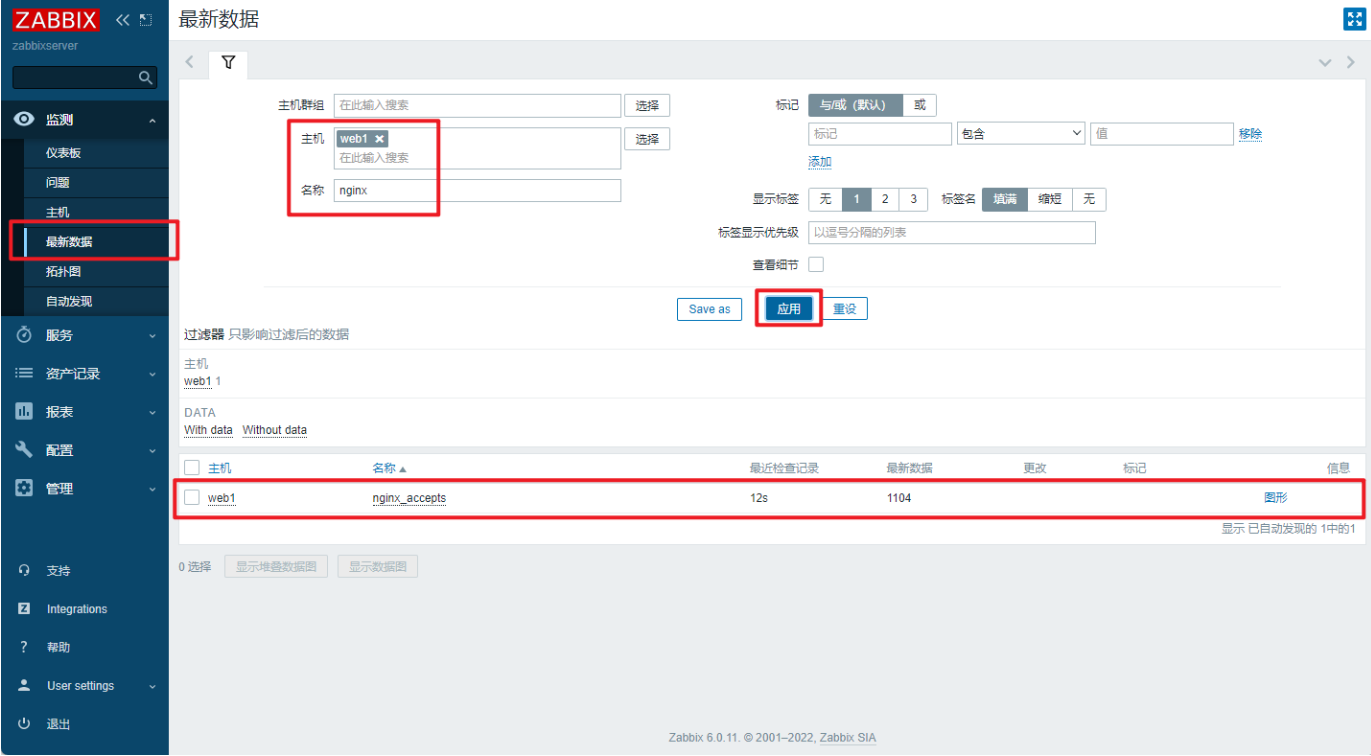Screen dimensions: 1371x756
Task: Set tag name to 缩短
Action: [1049, 199]
